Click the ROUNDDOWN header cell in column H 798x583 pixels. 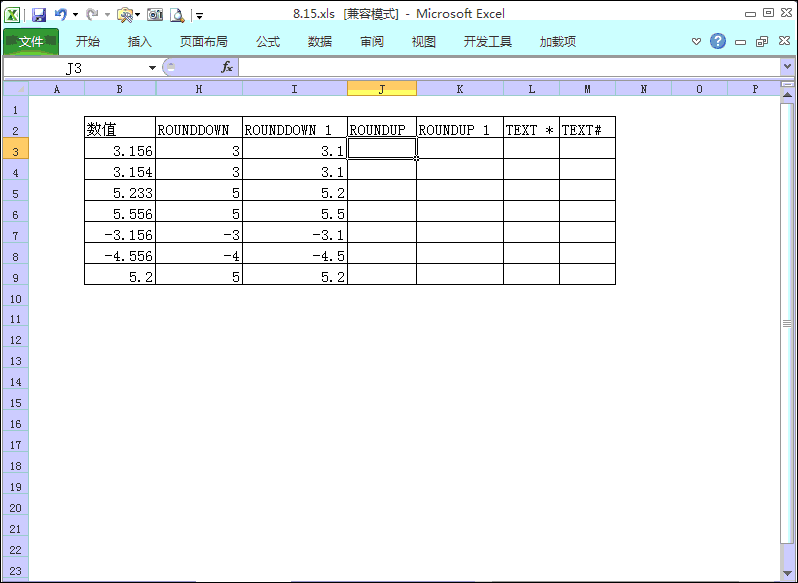[x=199, y=128]
